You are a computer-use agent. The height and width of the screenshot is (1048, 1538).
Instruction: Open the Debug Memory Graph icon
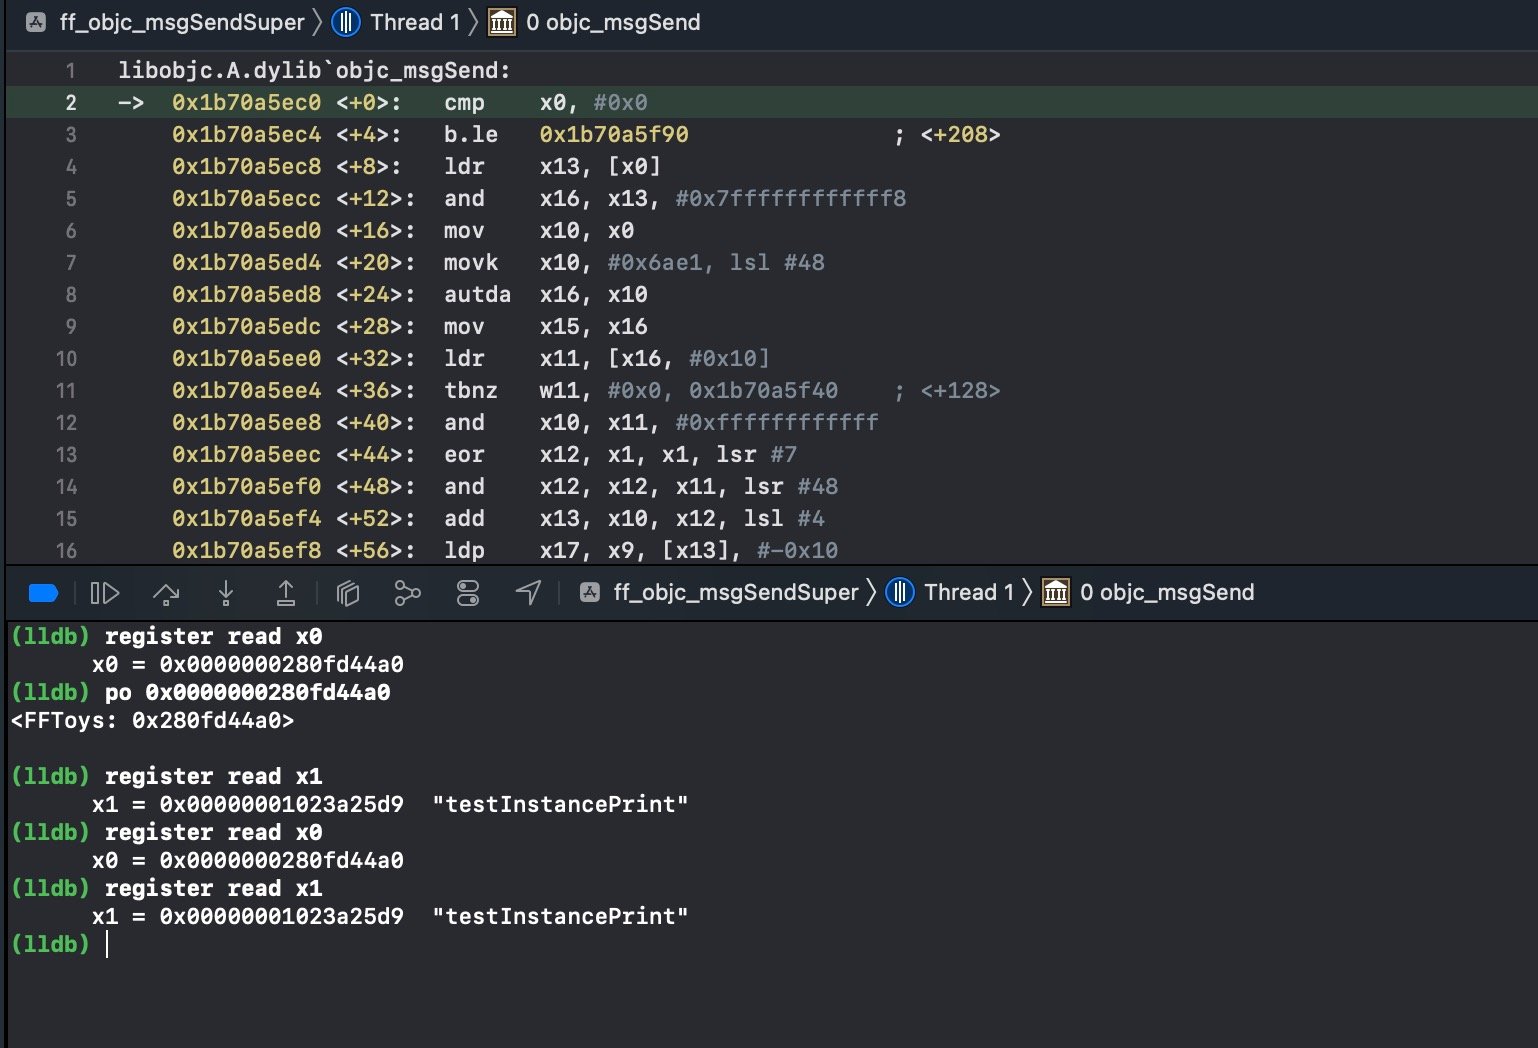point(407,593)
